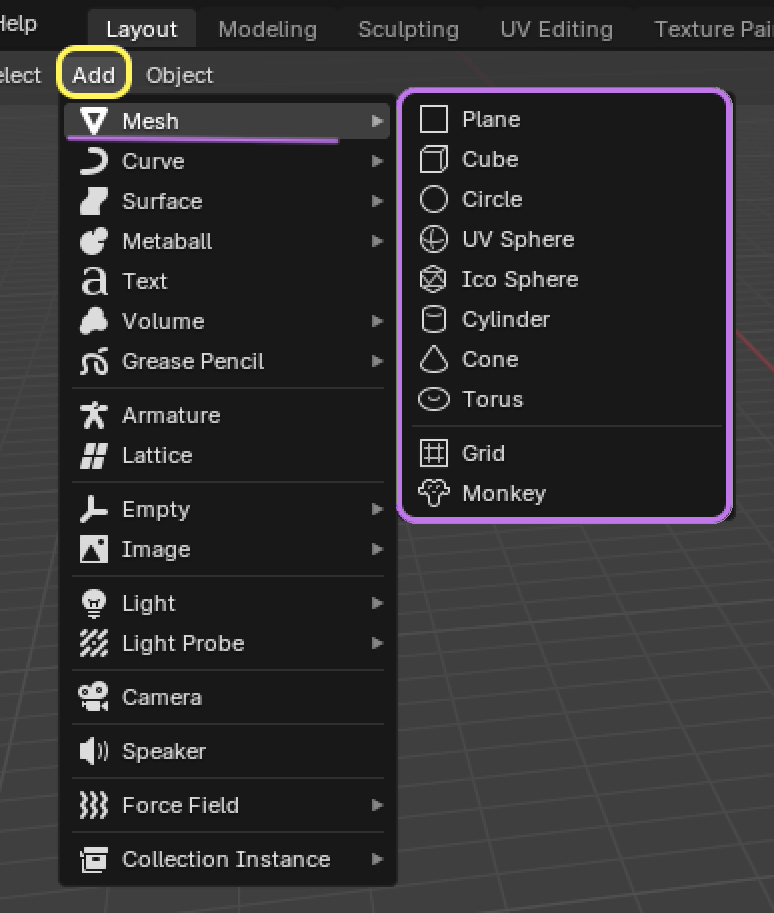Select the Cylinder mesh icon

(x=433, y=319)
